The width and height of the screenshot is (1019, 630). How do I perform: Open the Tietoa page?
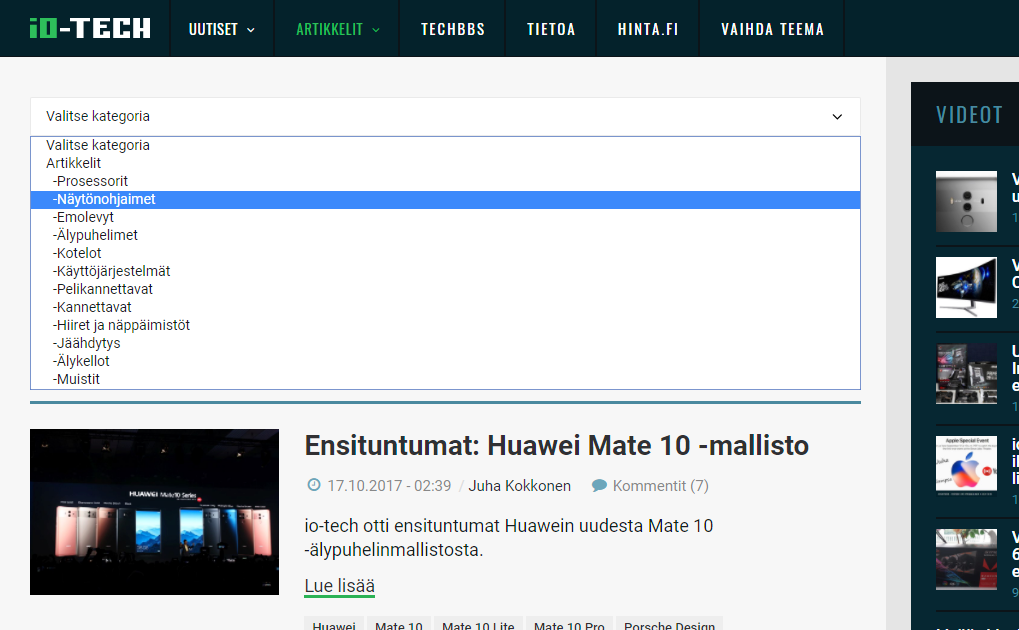(x=551, y=29)
